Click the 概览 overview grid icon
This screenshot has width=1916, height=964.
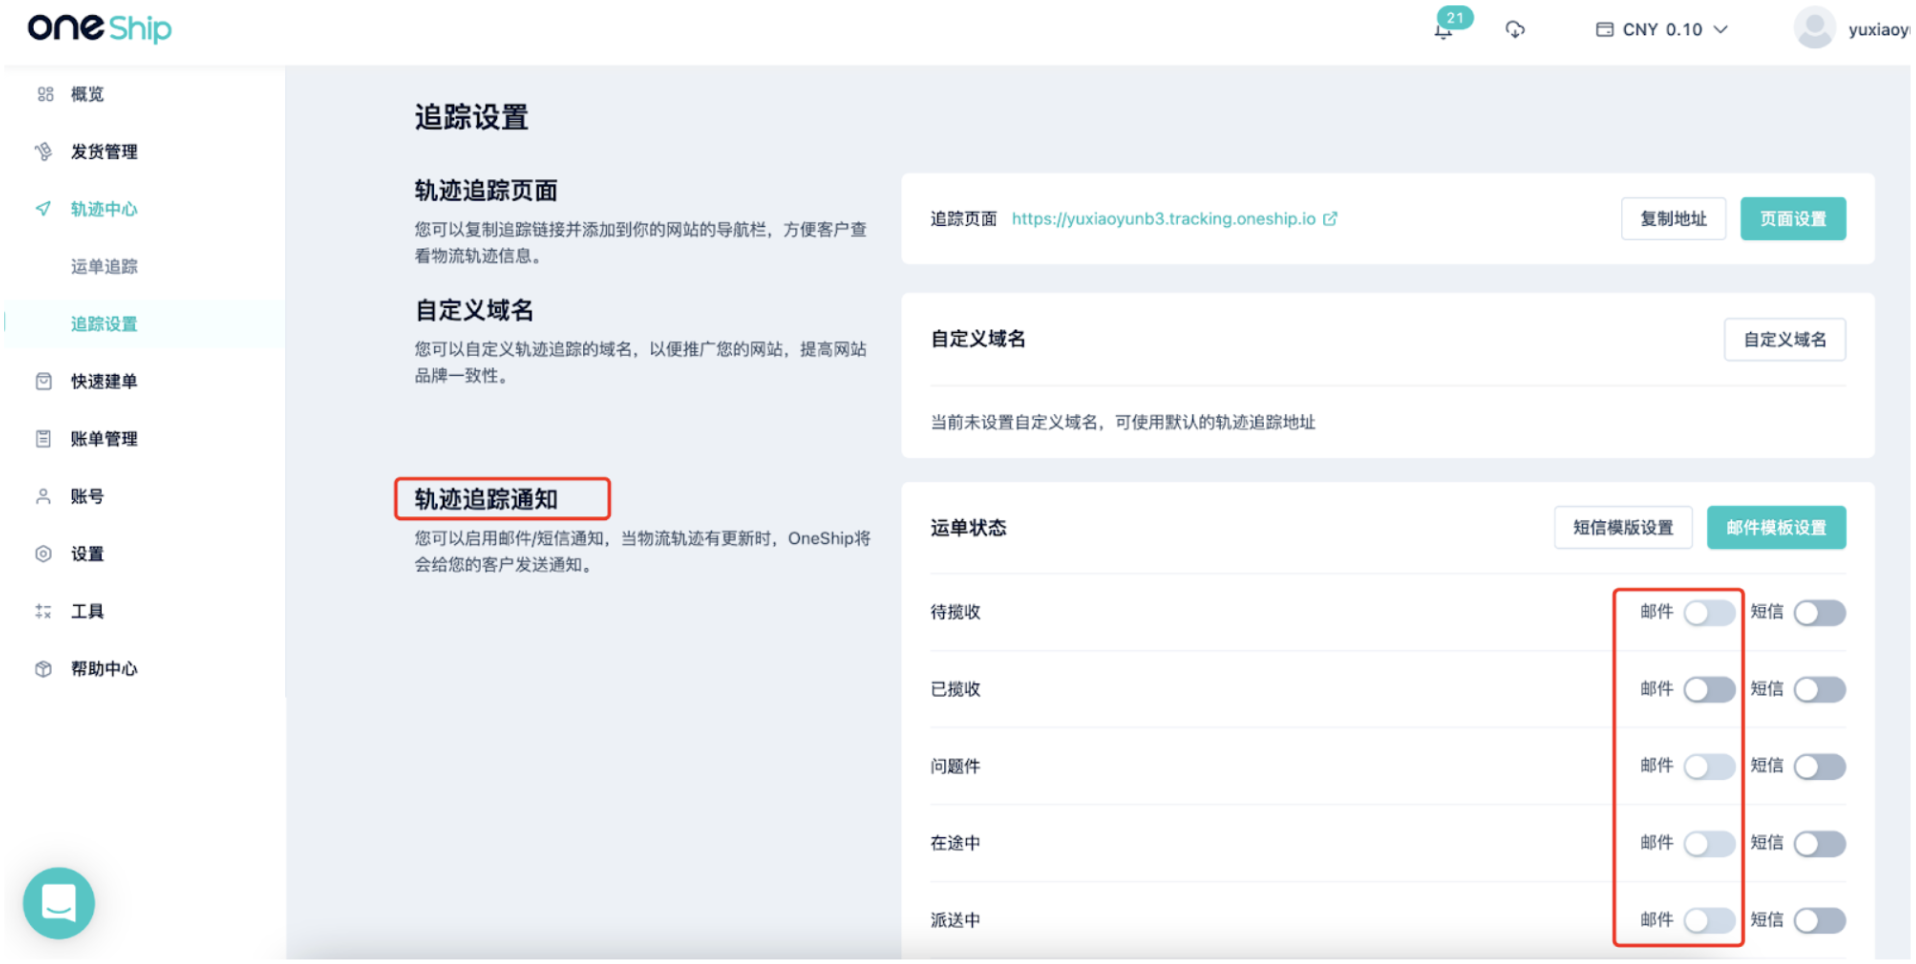45,94
